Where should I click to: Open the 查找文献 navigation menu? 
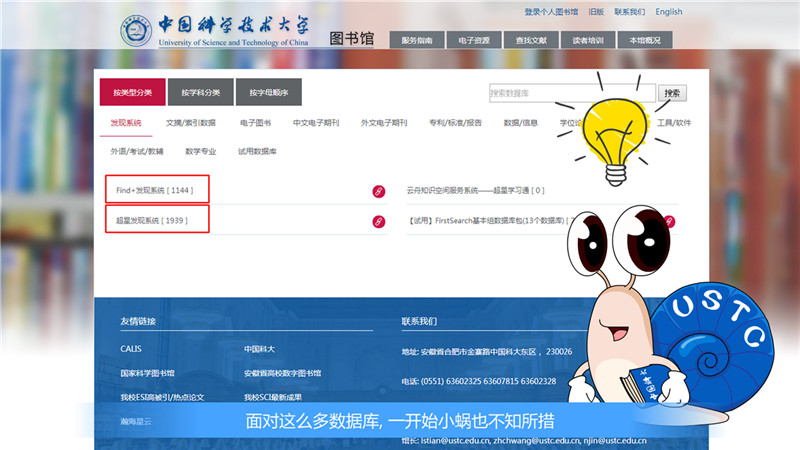coord(531,40)
